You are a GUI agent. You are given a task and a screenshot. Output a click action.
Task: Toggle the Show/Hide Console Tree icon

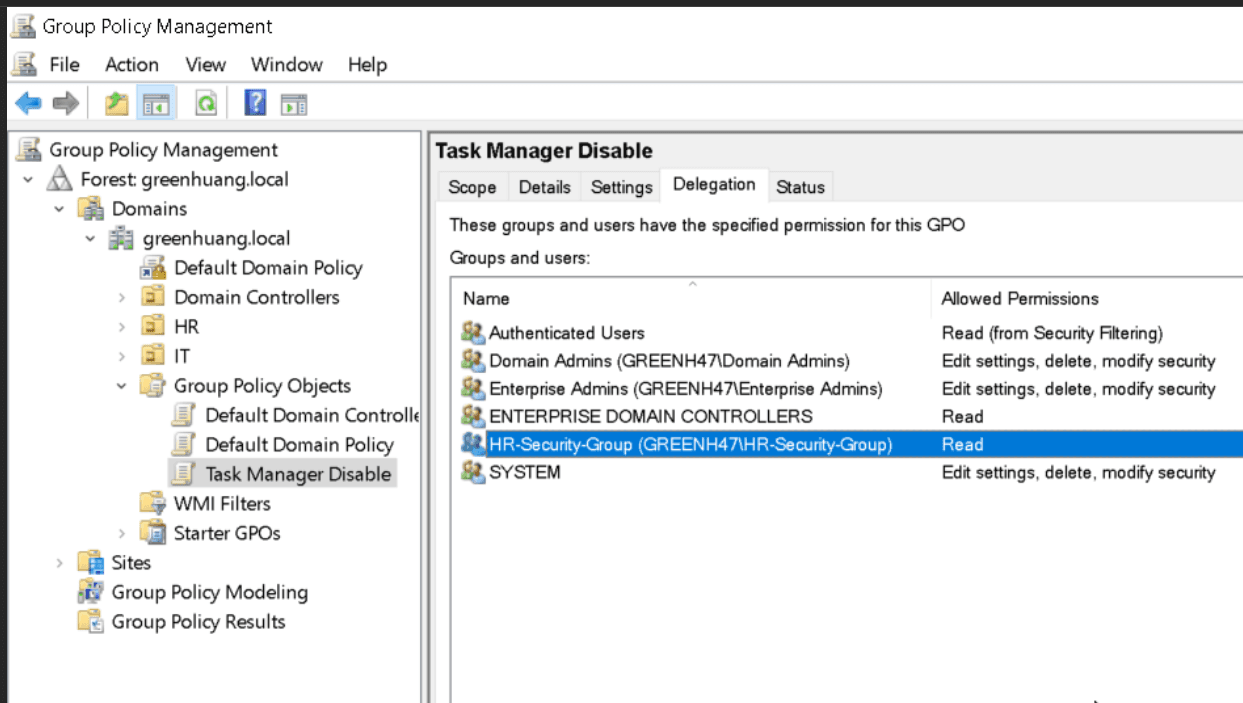point(156,103)
